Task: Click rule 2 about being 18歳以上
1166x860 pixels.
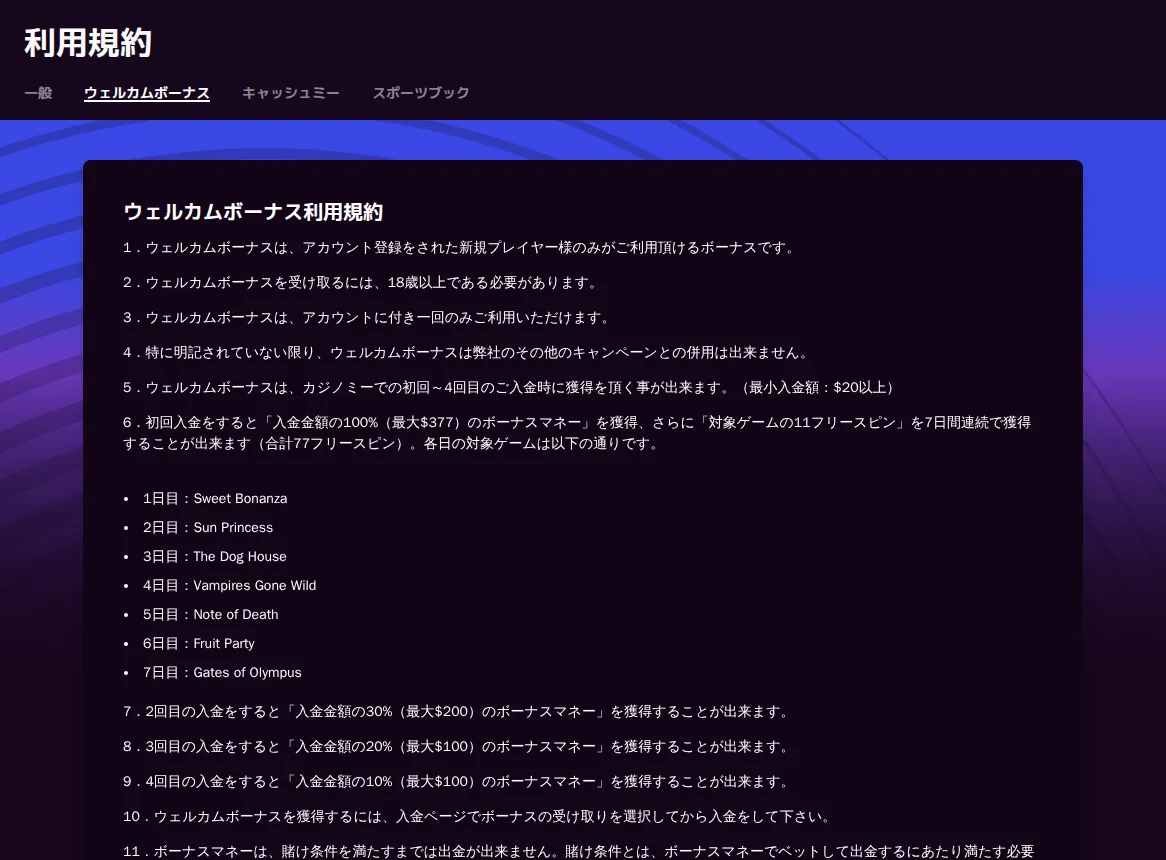Action: (361, 282)
